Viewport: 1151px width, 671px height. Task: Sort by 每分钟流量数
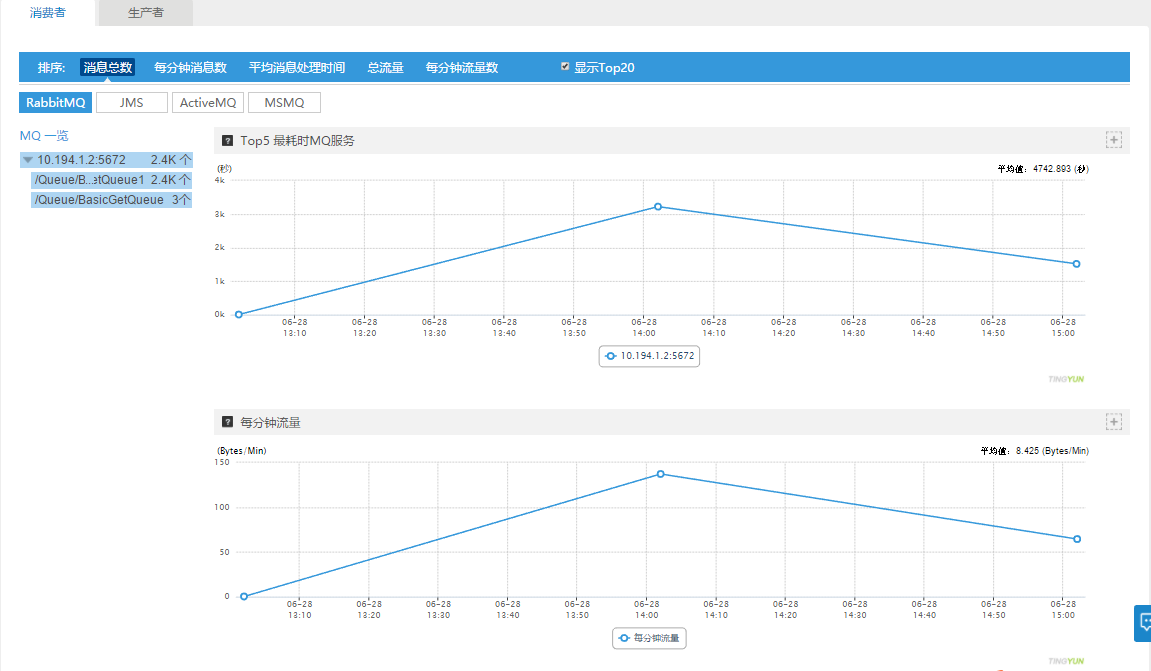click(x=462, y=68)
